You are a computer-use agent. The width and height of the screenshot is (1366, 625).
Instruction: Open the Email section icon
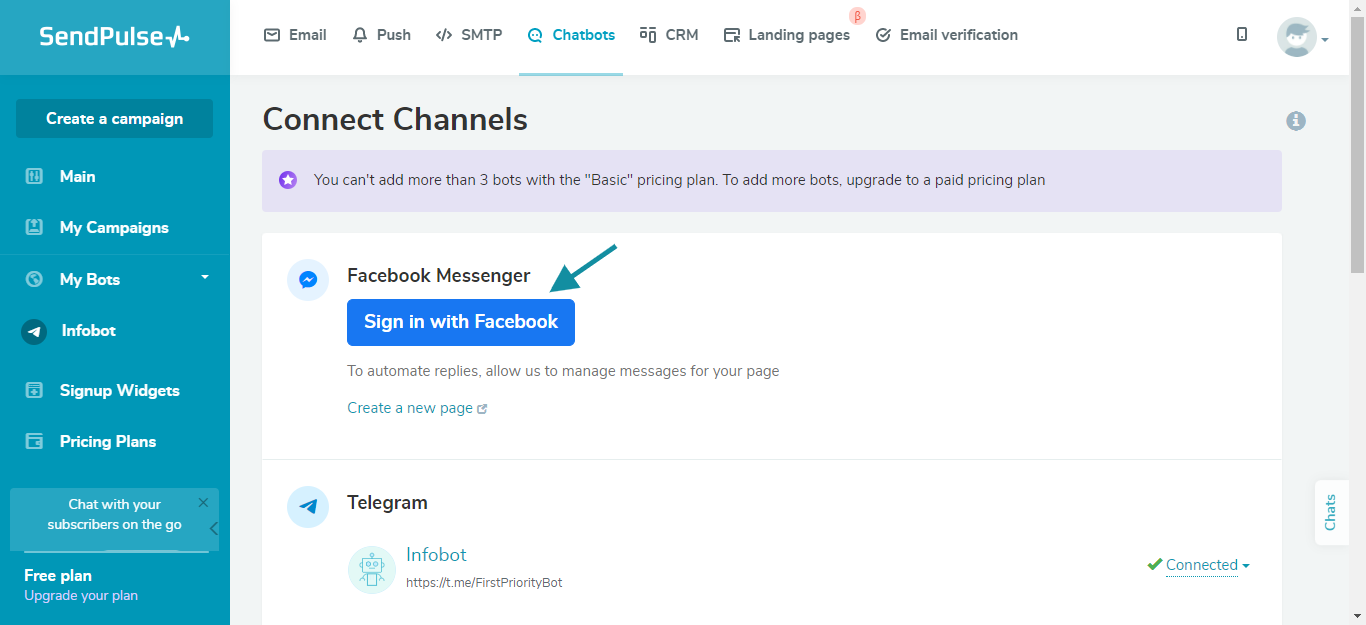click(271, 34)
